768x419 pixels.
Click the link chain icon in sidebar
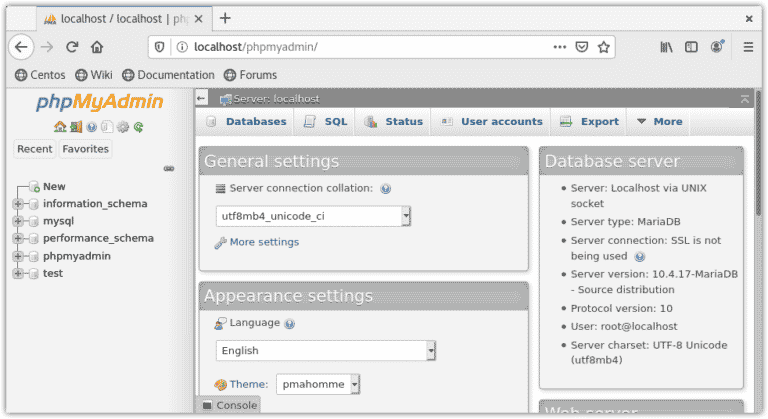click(x=169, y=168)
